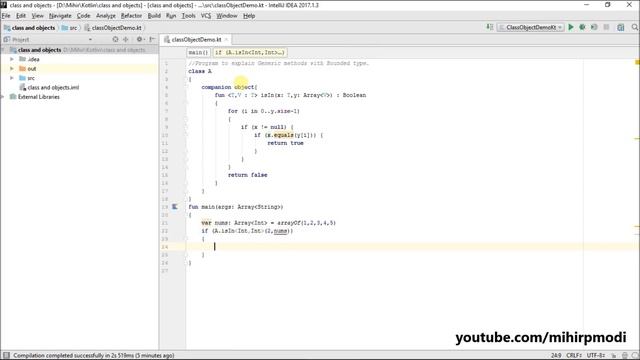Click line number 19 in the gutter

[165, 207]
